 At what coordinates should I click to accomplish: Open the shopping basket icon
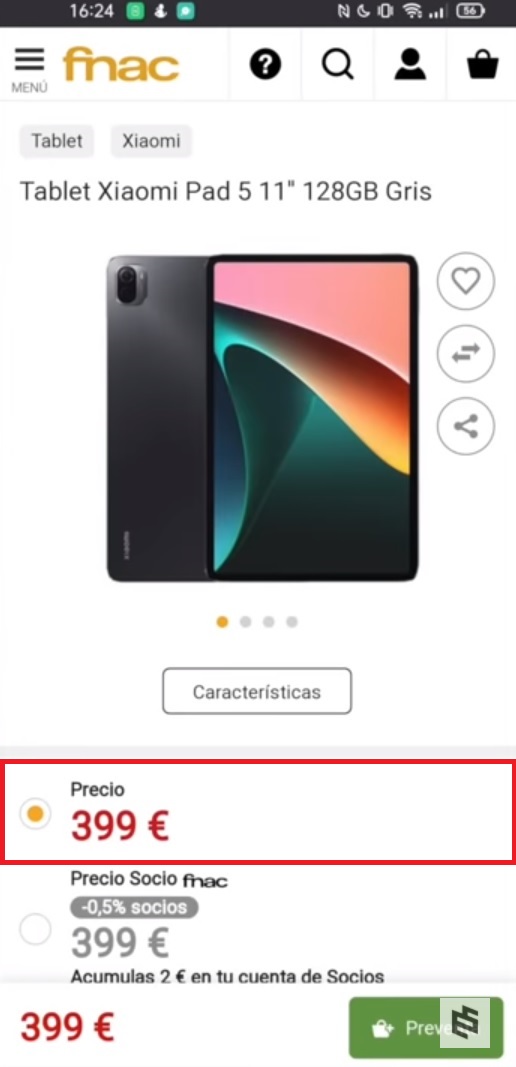click(x=483, y=65)
